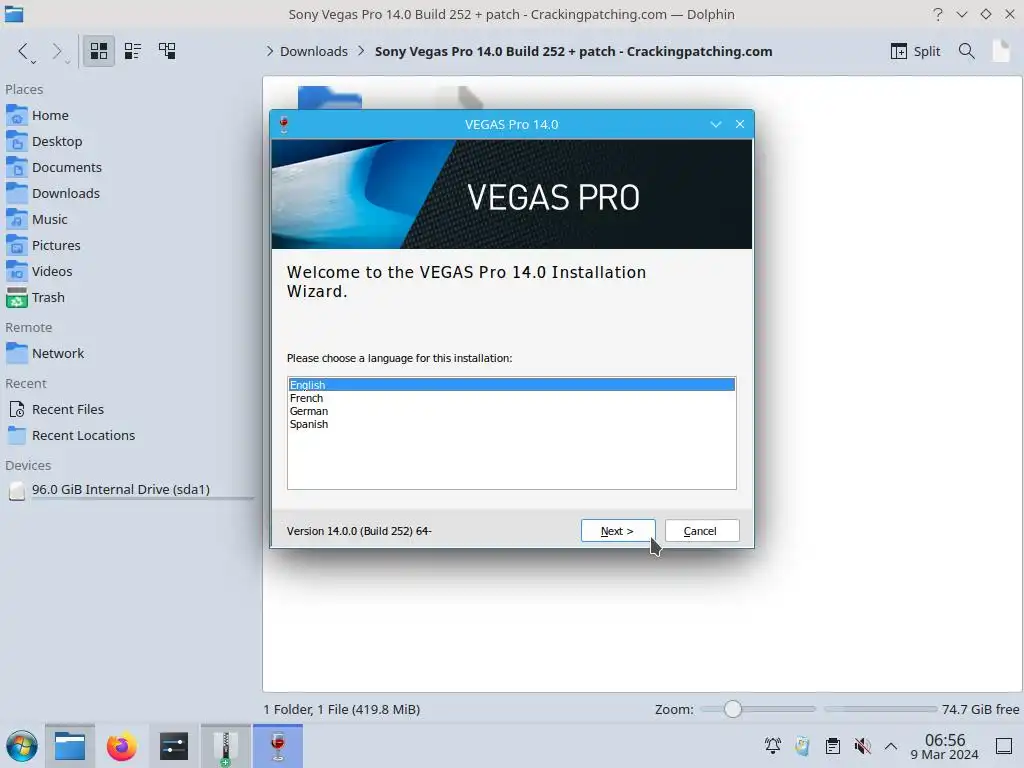Go back using Dolphin's back arrow
Viewport: 1024px width, 768px height.
(x=24, y=51)
